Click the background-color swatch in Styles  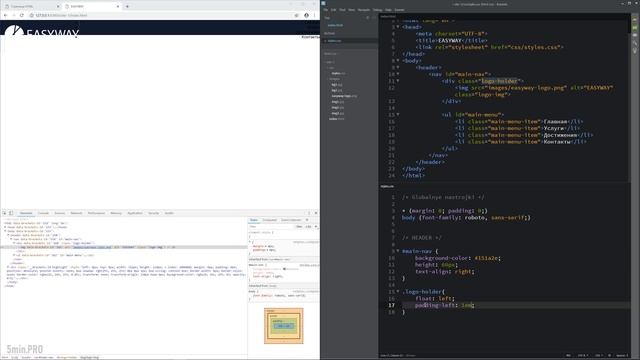pos(284,269)
